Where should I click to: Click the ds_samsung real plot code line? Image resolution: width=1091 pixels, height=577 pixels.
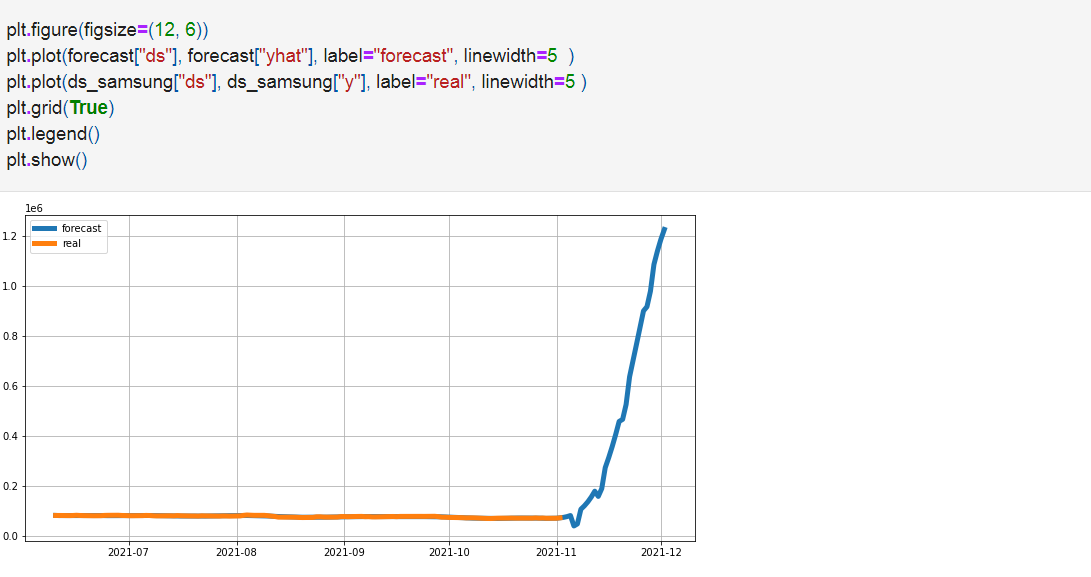[296, 82]
